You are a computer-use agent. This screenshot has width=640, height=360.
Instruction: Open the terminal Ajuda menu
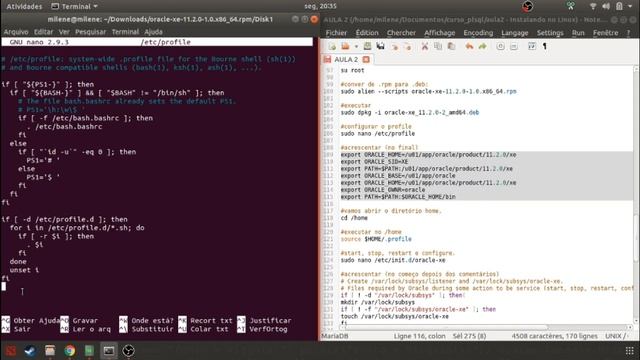point(153,31)
